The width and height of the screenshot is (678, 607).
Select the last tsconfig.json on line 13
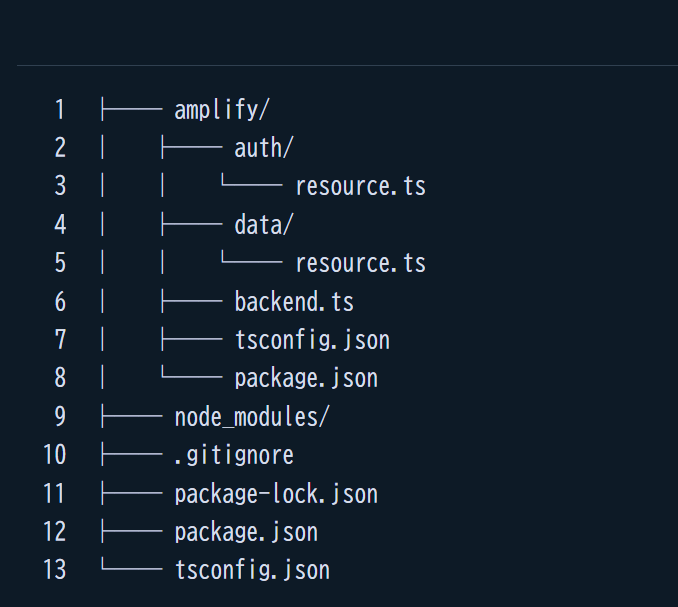click(x=252, y=570)
